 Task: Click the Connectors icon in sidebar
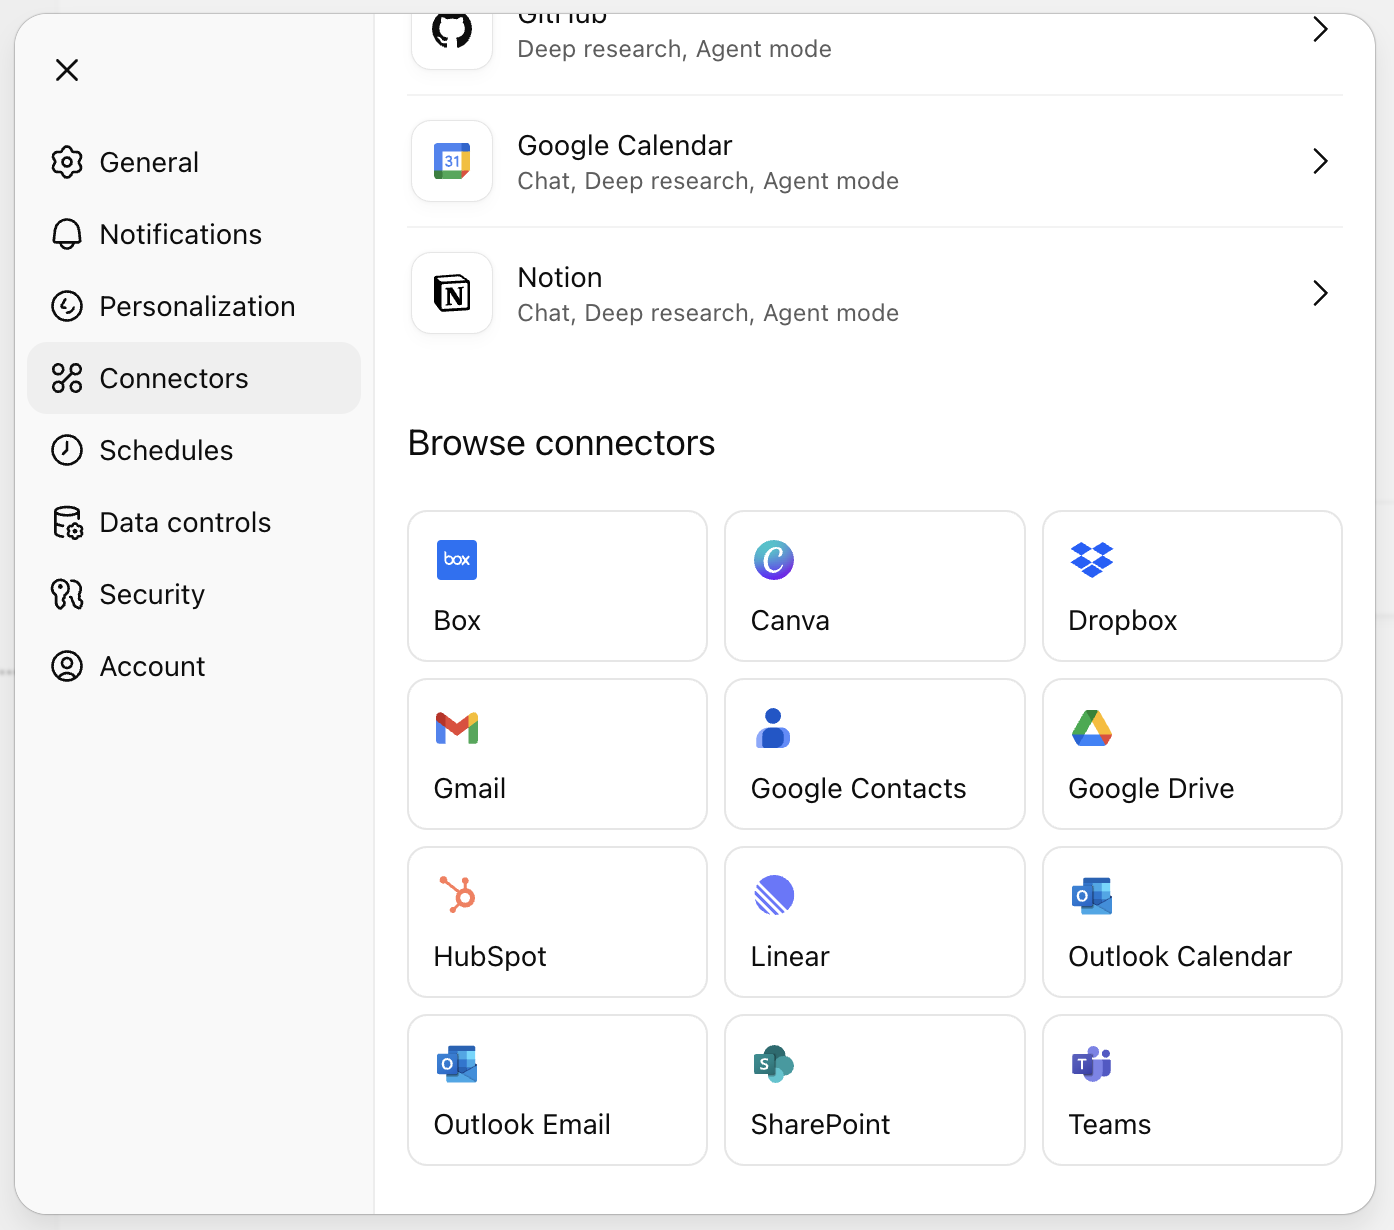[x=67, y=378]
